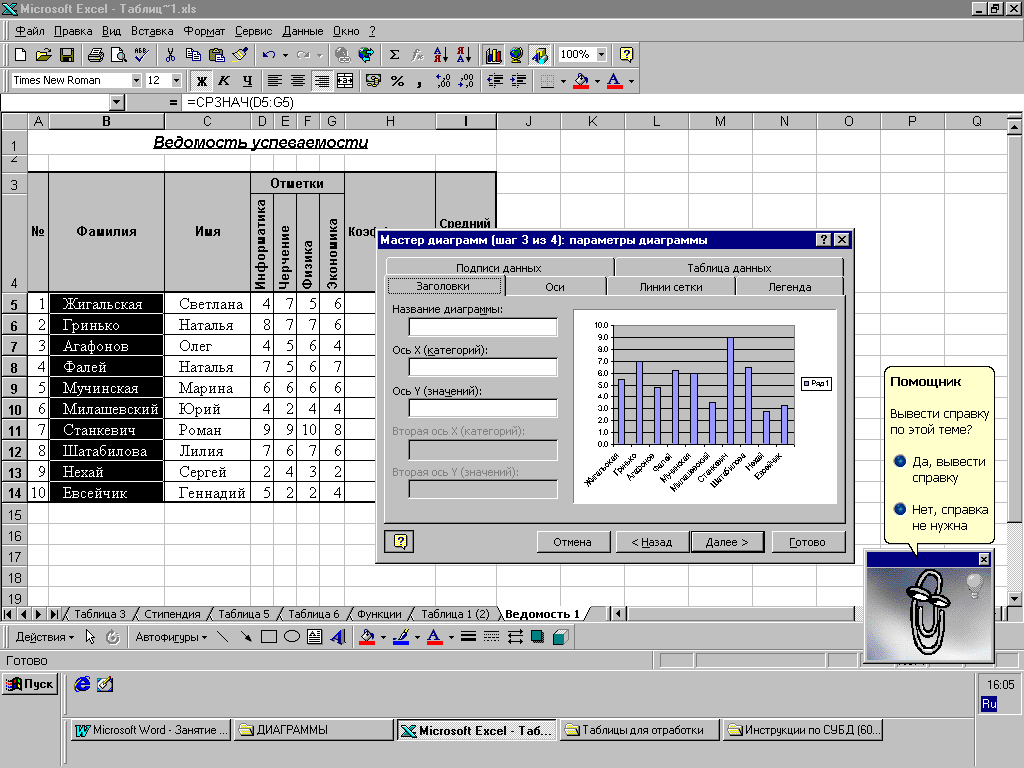Click the Print icon

95,55
